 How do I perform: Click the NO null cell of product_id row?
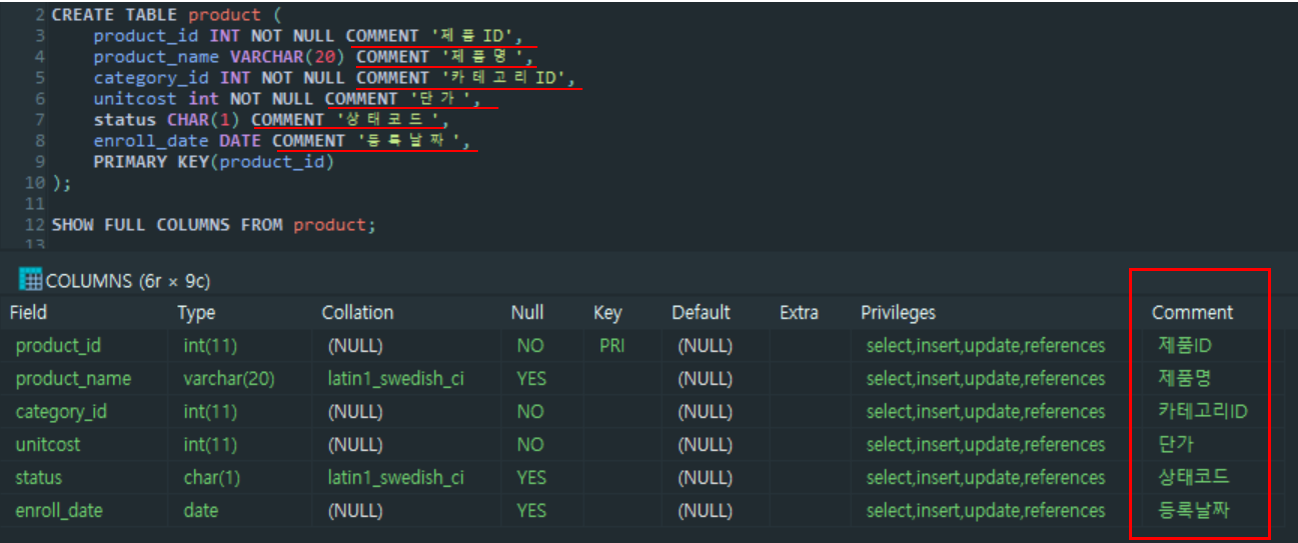click(x=530, y=346)
